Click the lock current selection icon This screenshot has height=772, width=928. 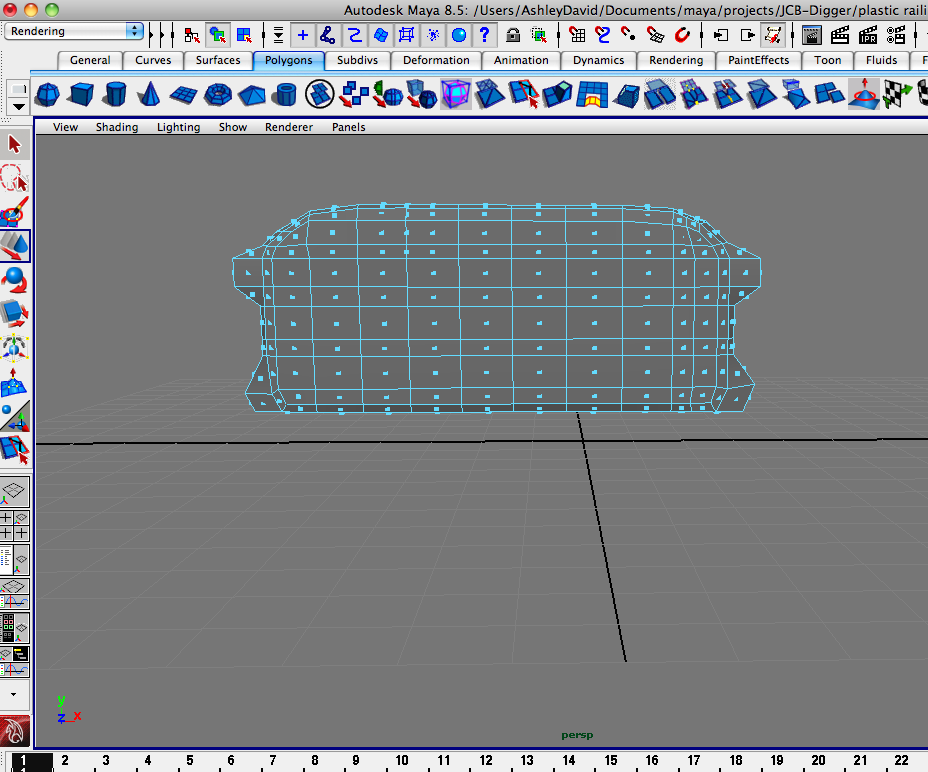tap(513, 36)
